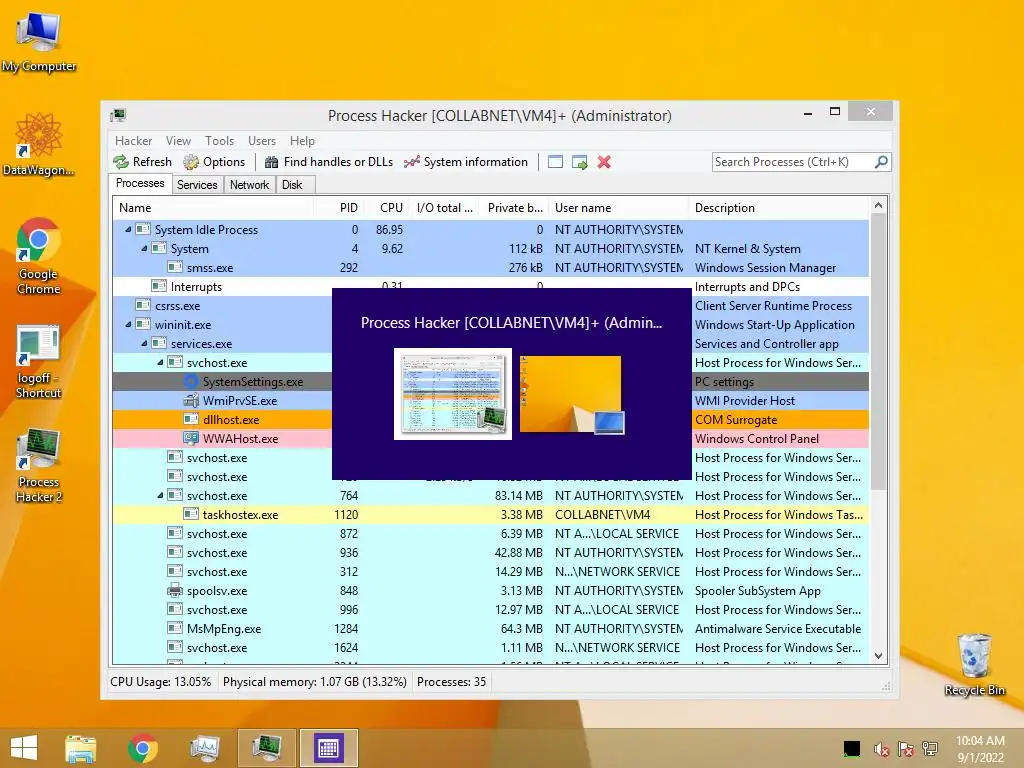Viewport: 1024px width, 768px height.
Task: Click the Desktop thumbnail in switcher
Action: coord(571,394)
